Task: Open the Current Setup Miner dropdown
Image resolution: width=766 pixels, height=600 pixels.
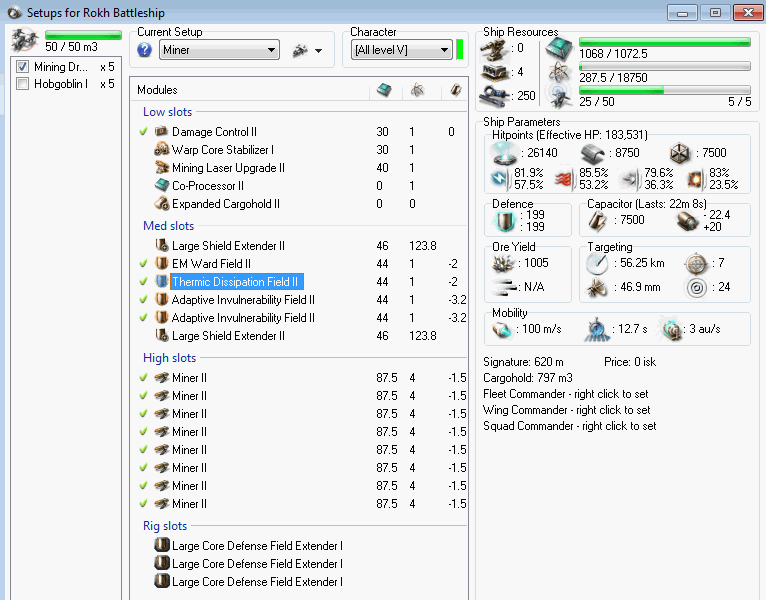Action: click(x=219, y=50)
